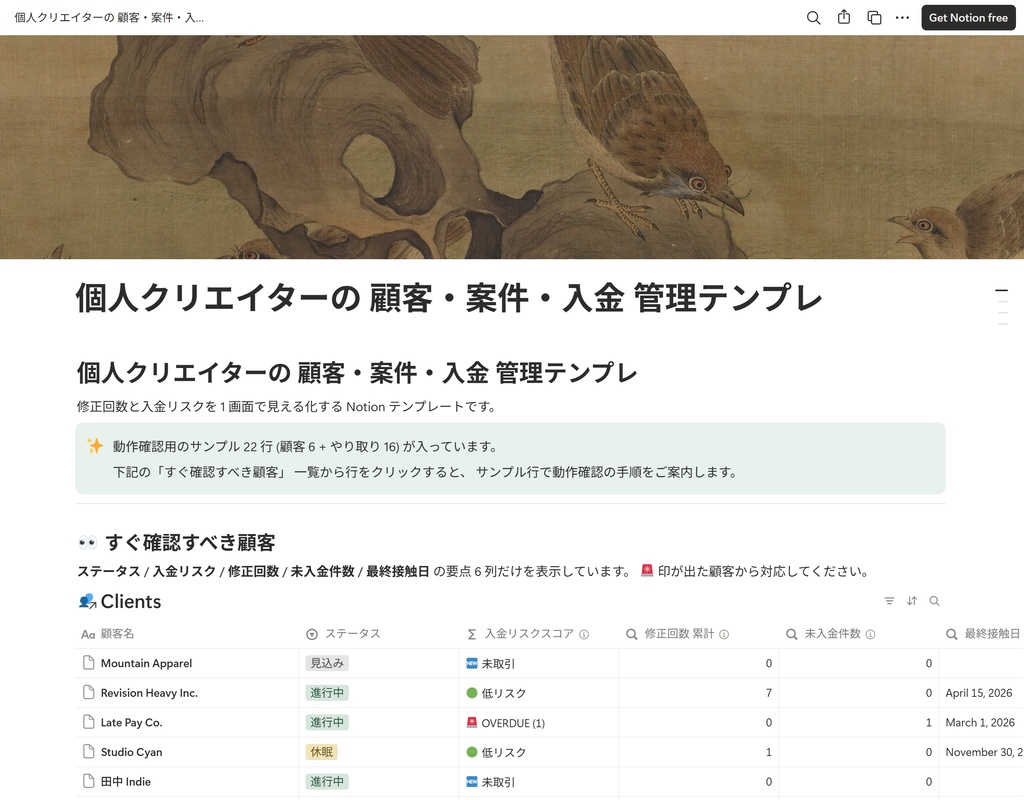This screenshot has width=1024, height=800.
Task: Open the Studio Cyan row
Action: coord(131,752)
